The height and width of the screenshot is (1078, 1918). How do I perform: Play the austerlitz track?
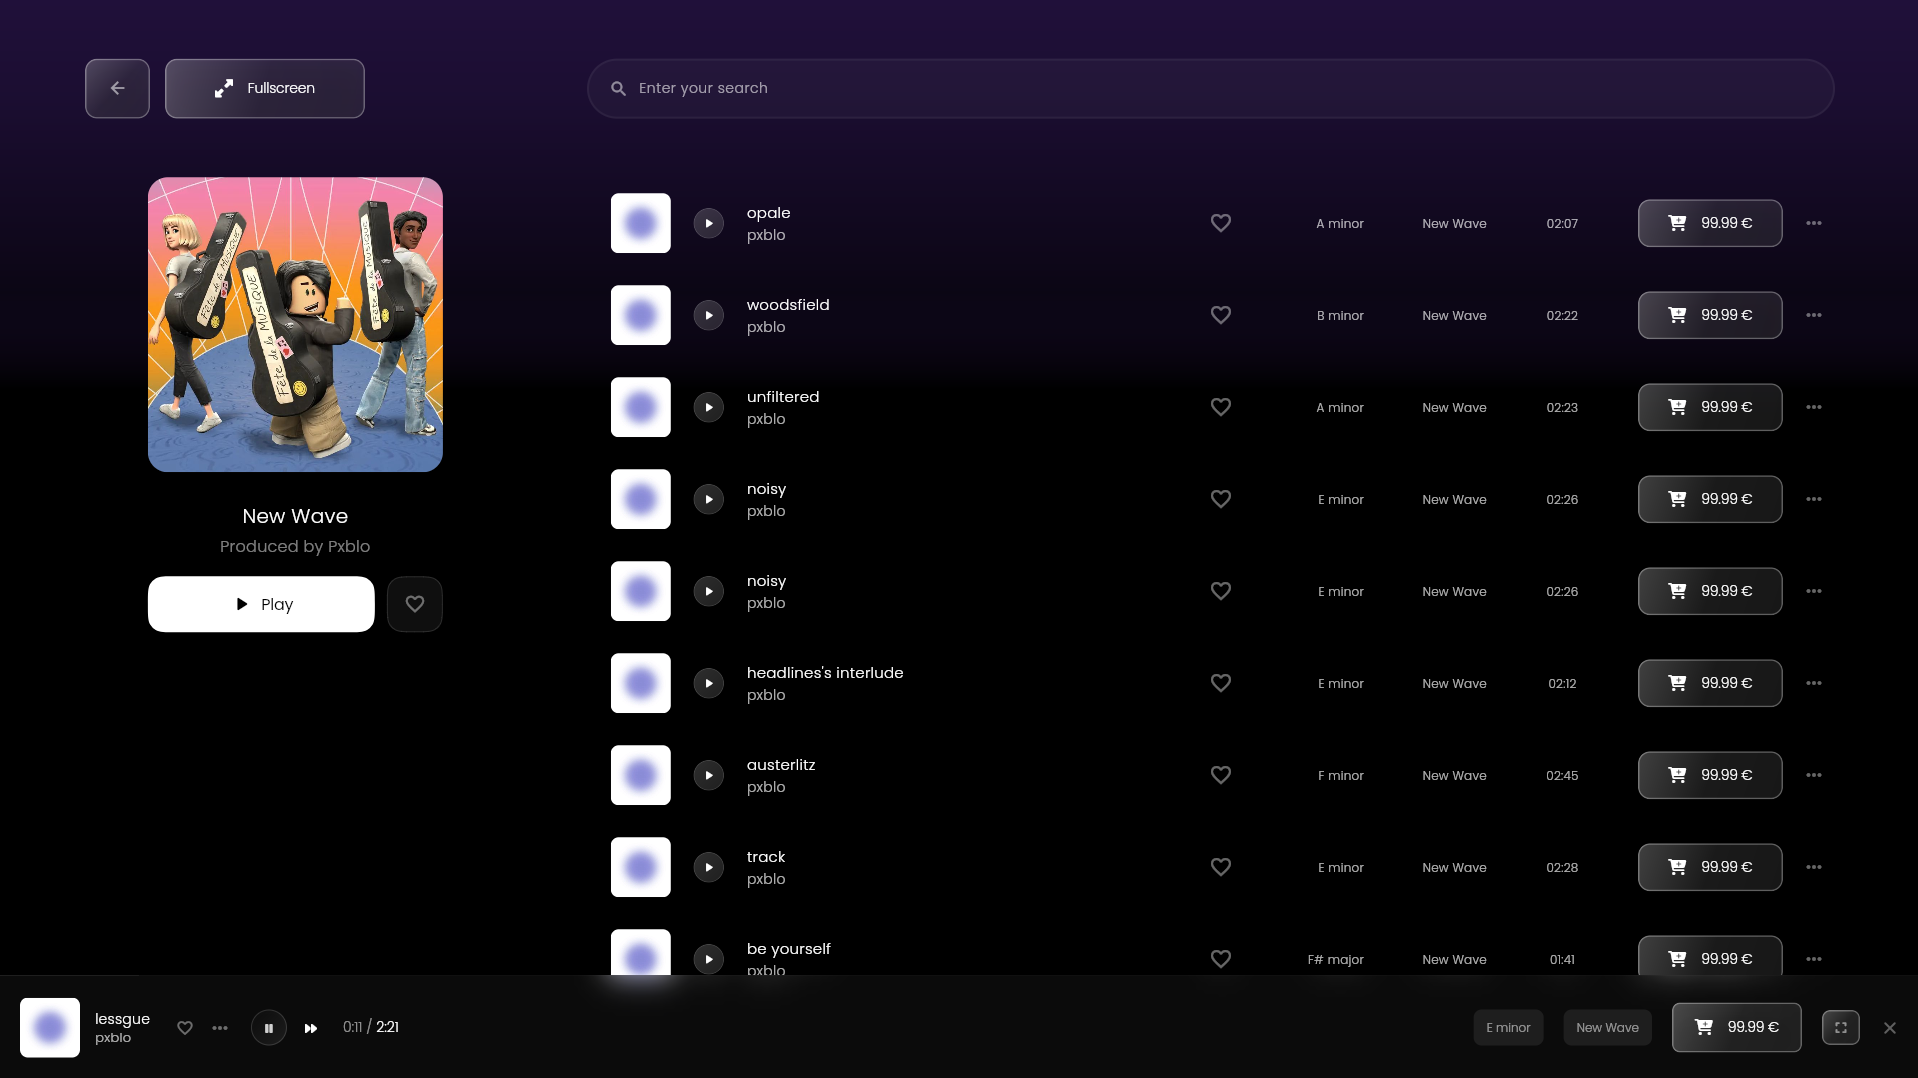tap(709, 775)
